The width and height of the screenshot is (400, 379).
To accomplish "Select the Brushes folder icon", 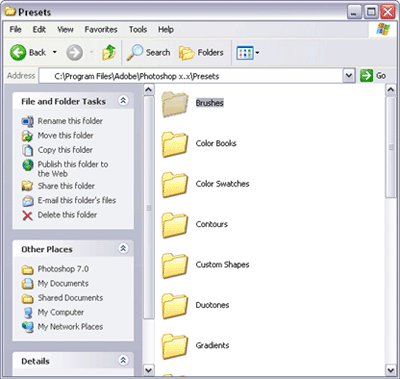I will [x=174, y=104].
